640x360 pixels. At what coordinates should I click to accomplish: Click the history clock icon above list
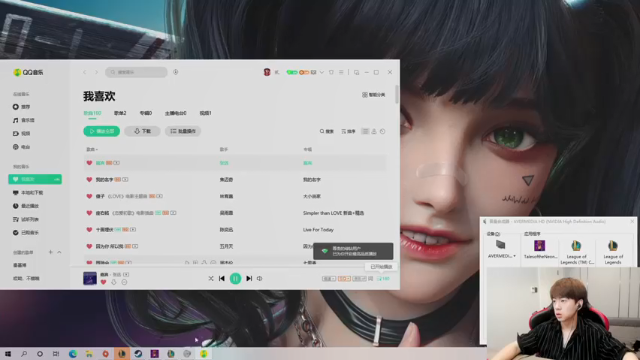382,131
